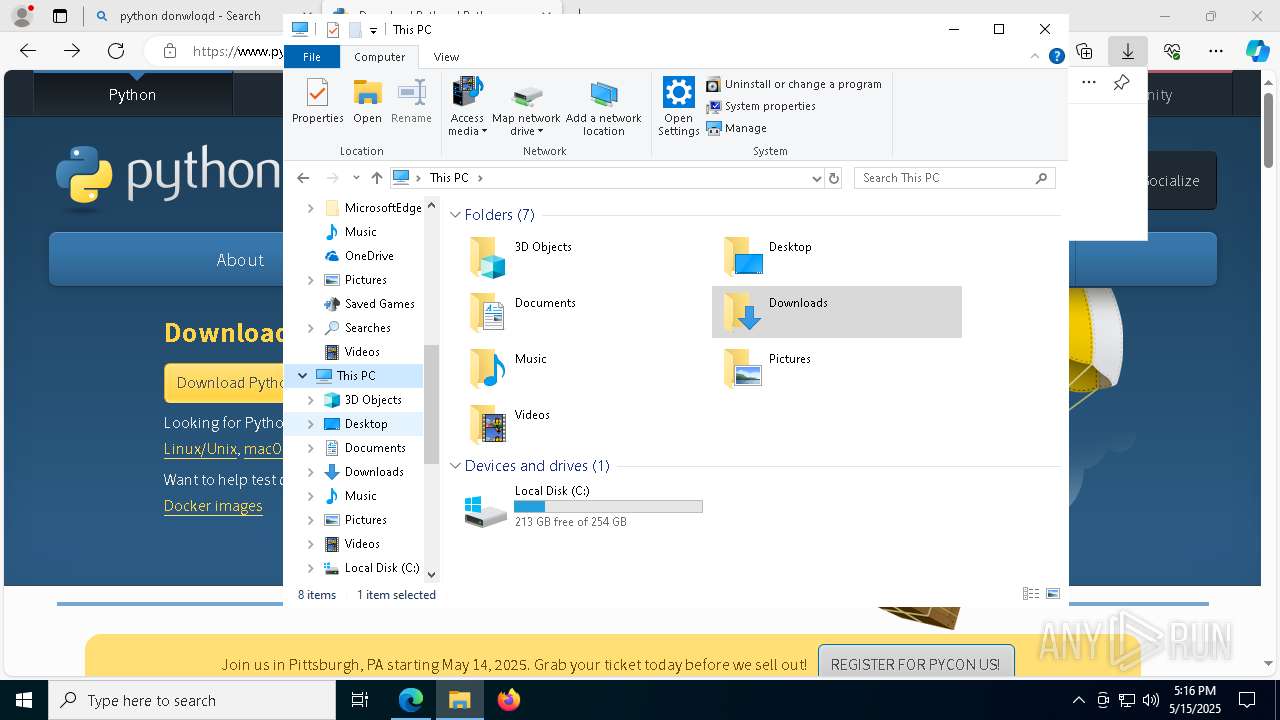Viewport: 1280px width, 720px height.
Task: Click the Up one level arrow
Action: coord(377,178)
